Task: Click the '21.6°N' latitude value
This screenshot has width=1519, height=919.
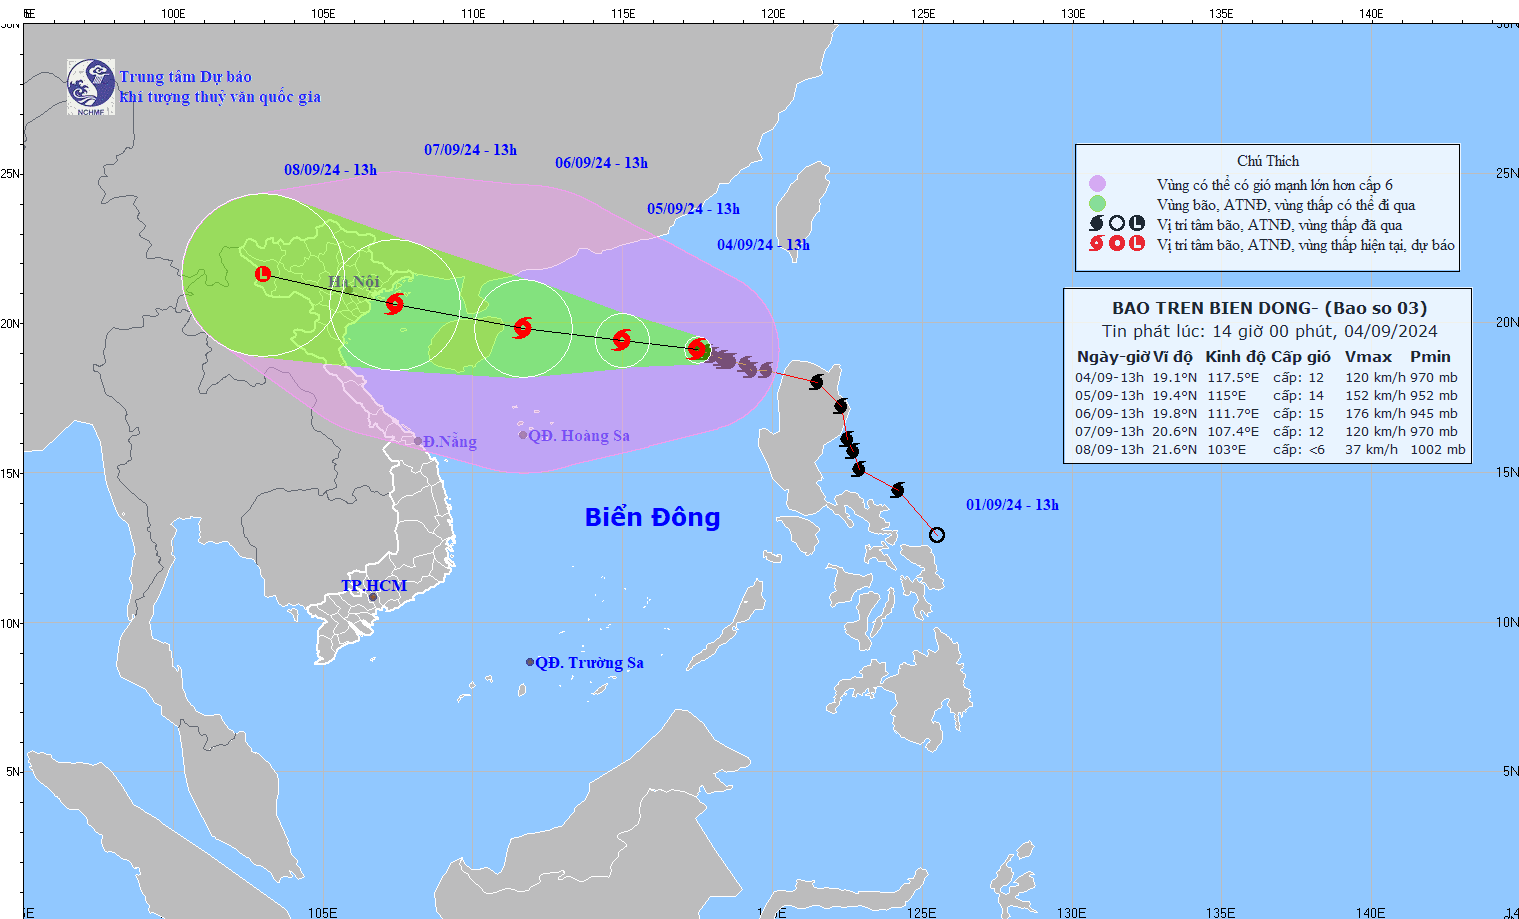Action: [x=1175, y=450]
